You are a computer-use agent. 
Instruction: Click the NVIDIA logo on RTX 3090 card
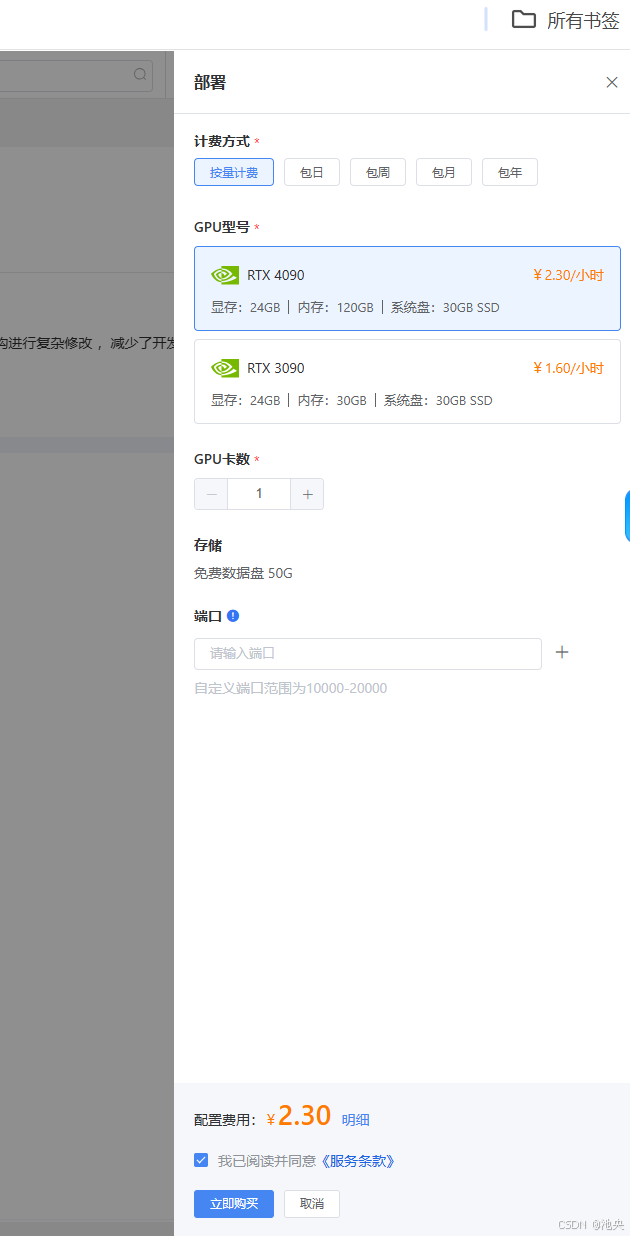click(x=225, y=368)
